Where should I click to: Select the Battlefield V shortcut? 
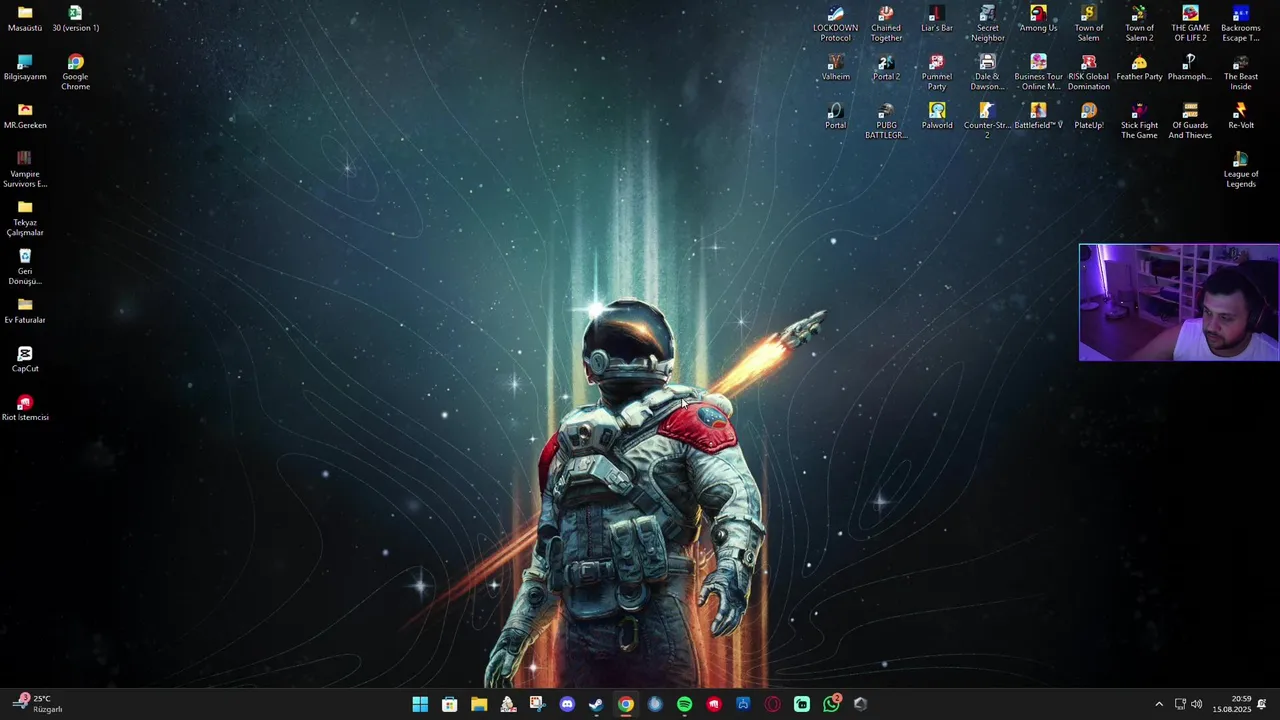[x=1038, y=116]
